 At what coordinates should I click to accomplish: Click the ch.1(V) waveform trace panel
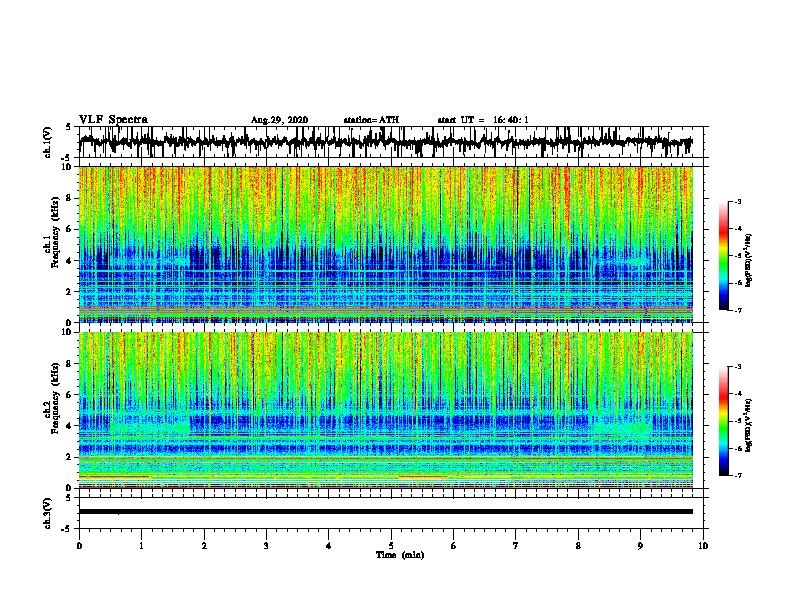390,142
